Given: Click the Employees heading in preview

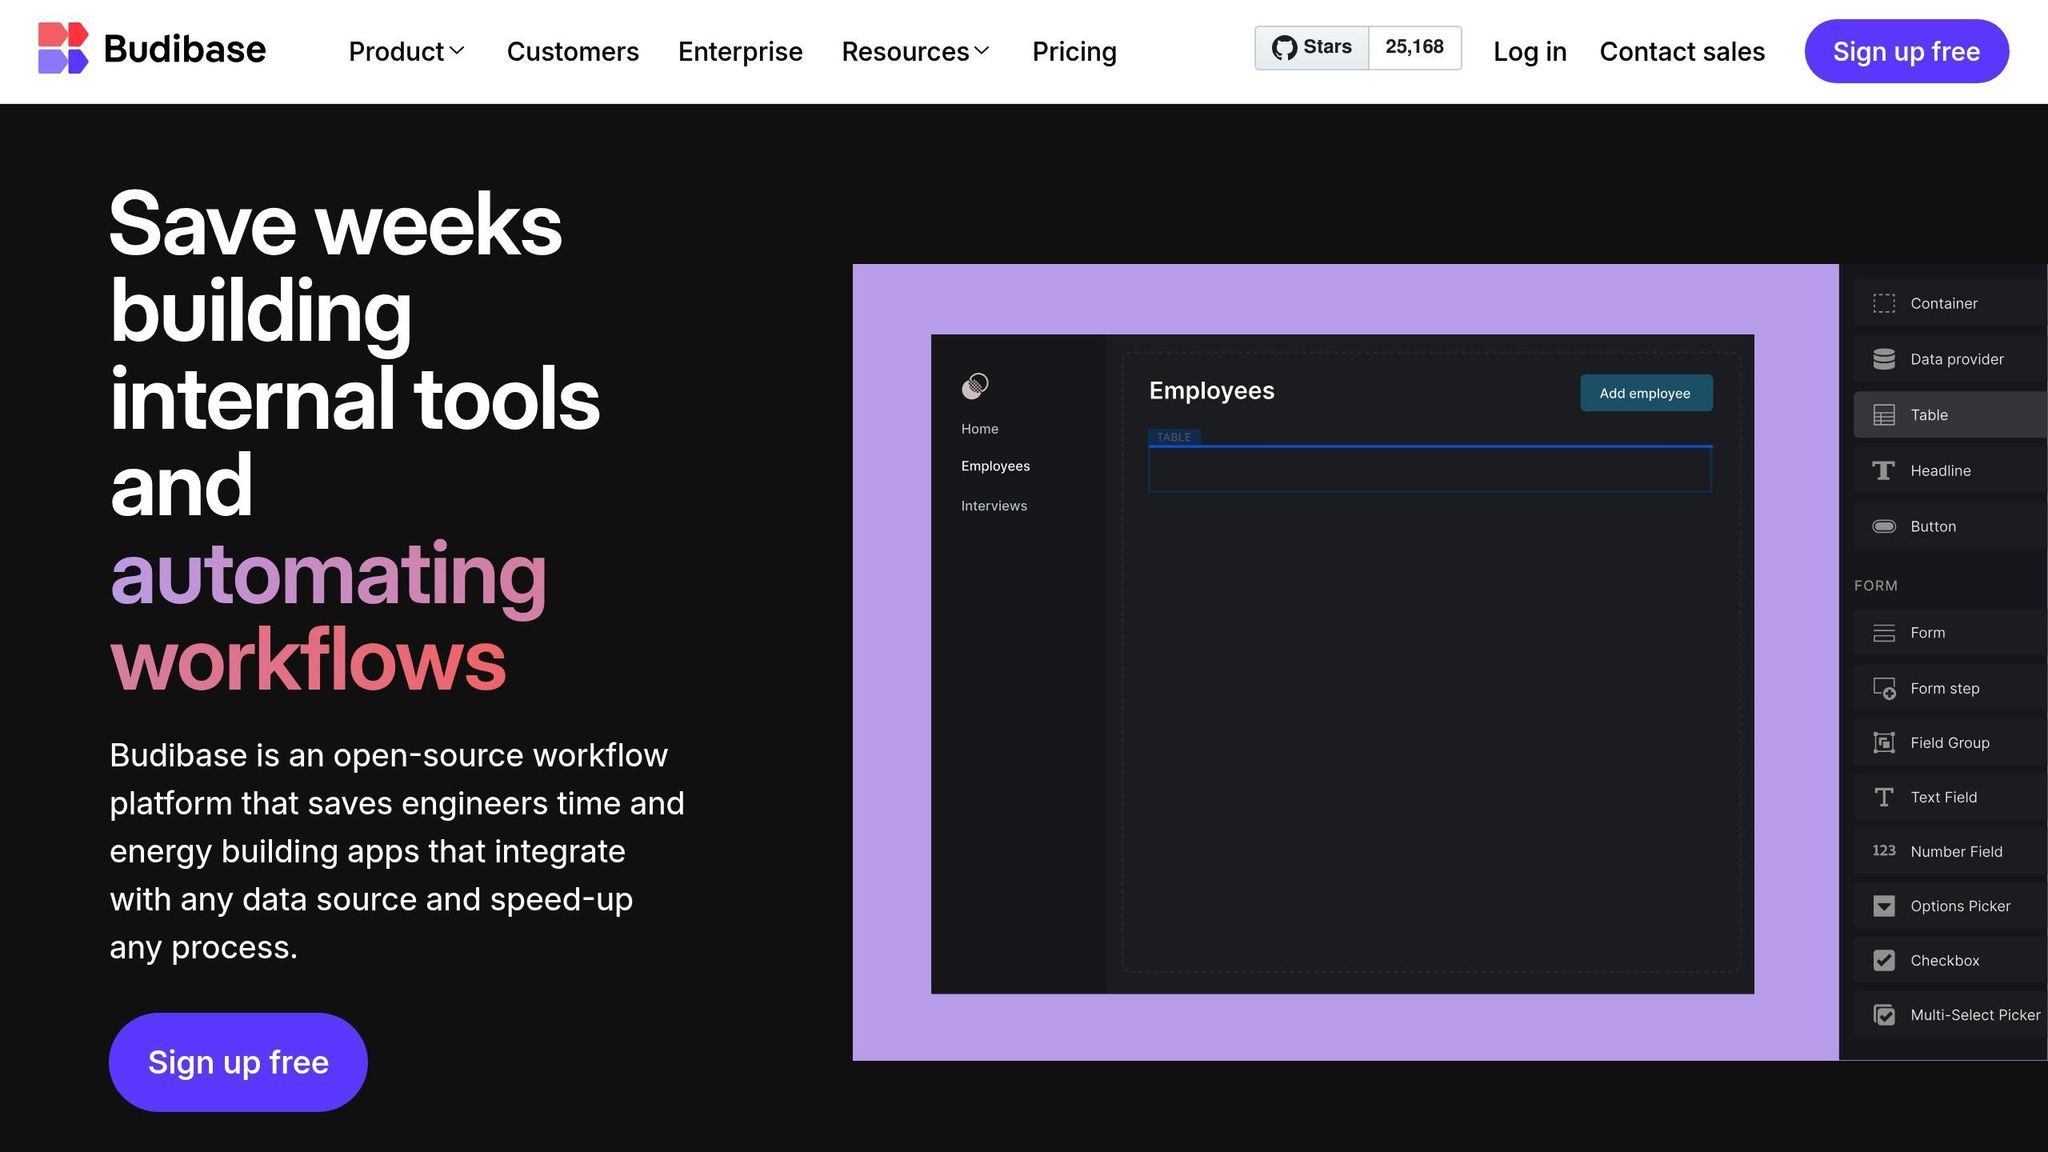Looking at the screenshot, I should point(1211,390).
